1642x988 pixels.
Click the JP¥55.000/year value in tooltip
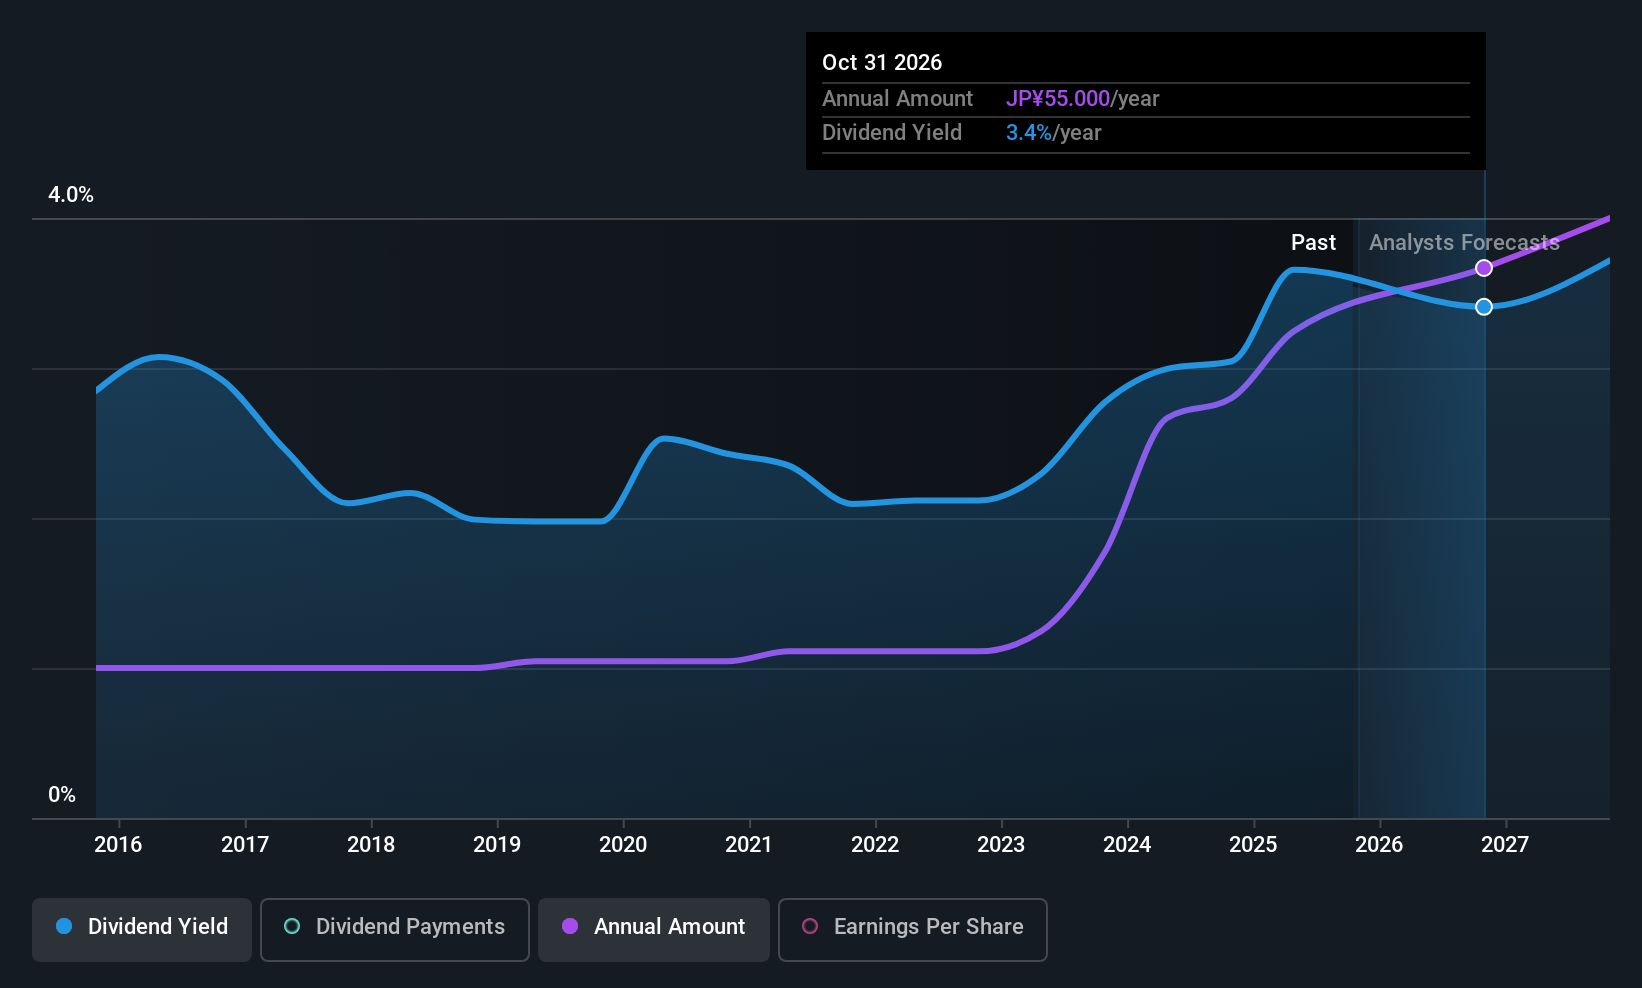click(x=1082, y=99)
